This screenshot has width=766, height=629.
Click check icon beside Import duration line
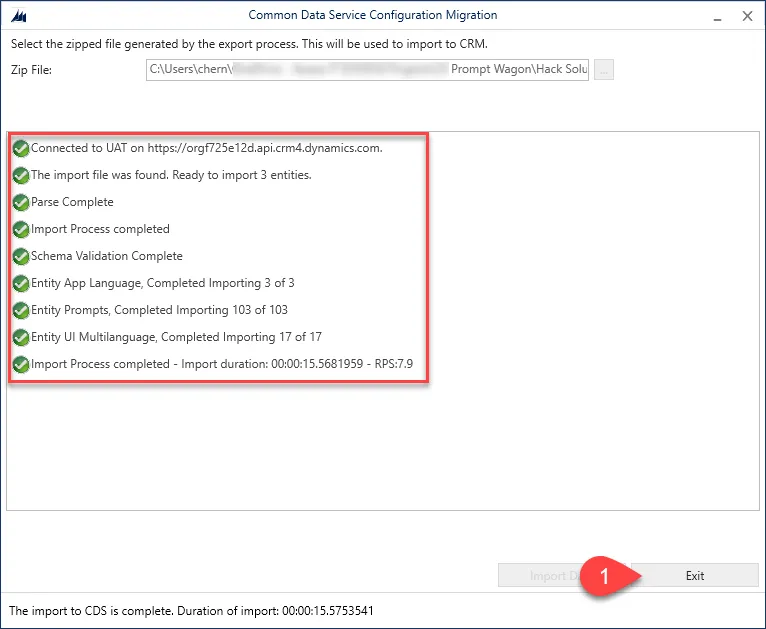click(21, 364)
